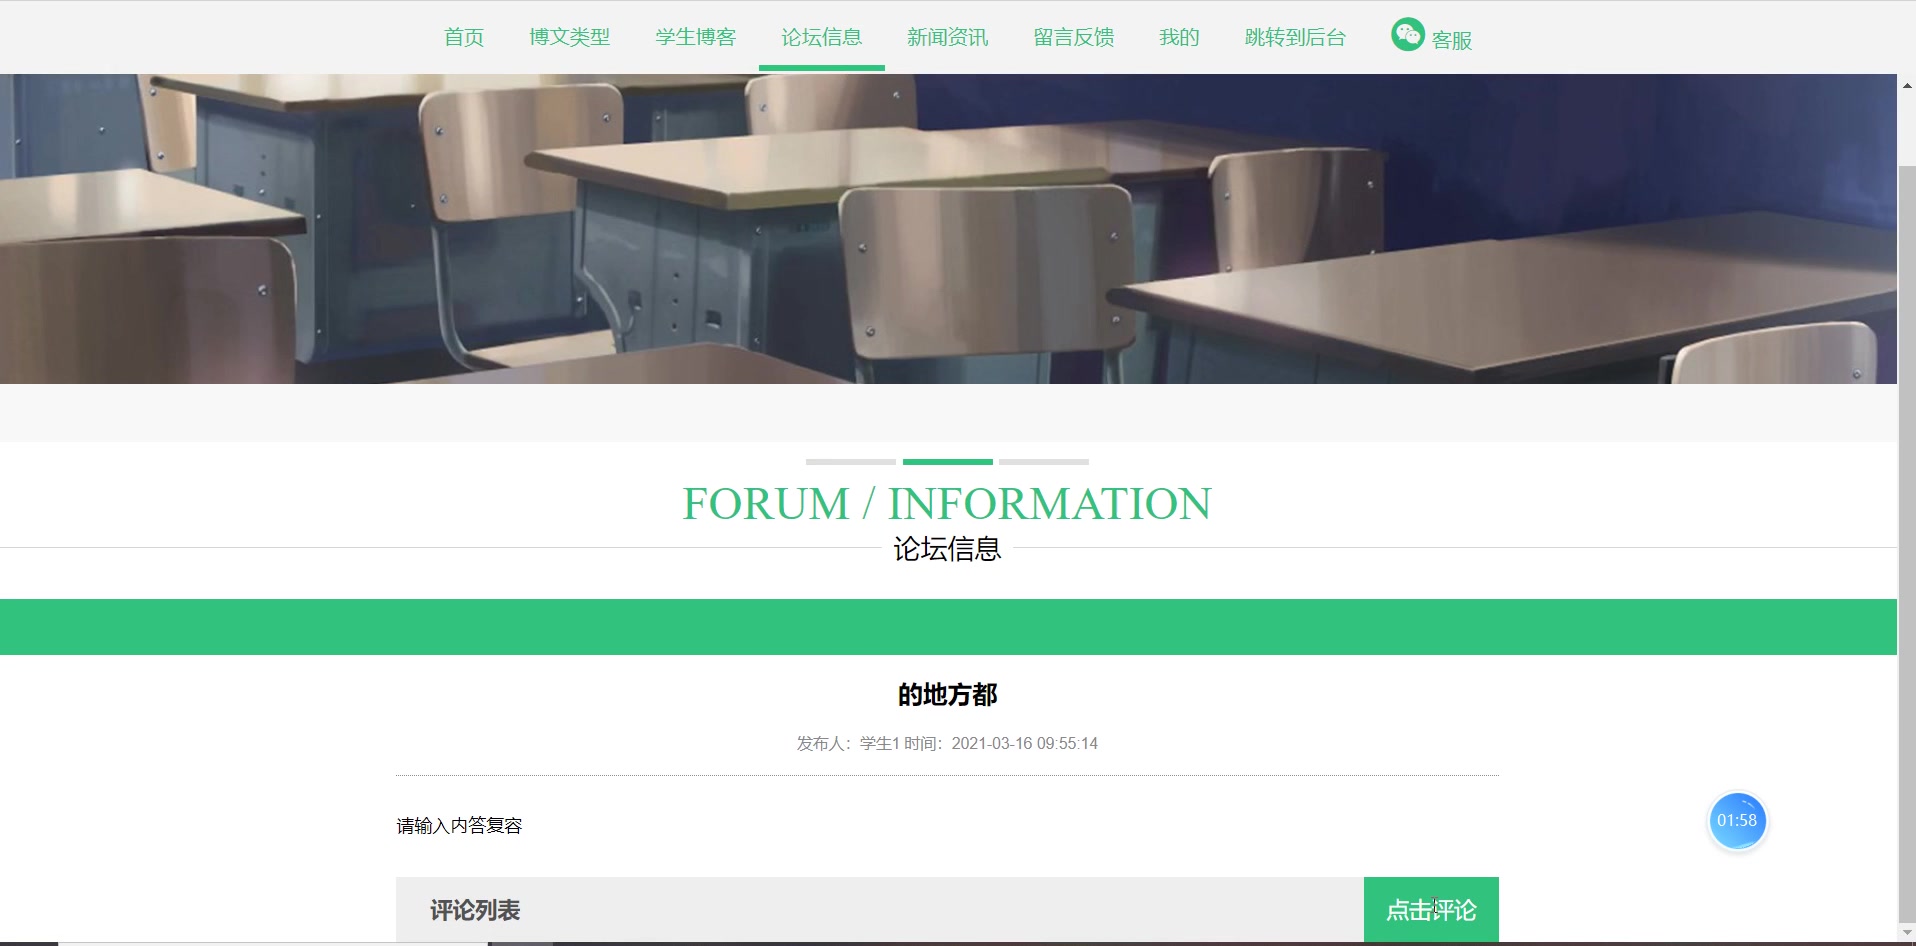Select the third carousel indicator bar
Viewport: 1916px width, 946px height.
click(x=1043, y=462)
